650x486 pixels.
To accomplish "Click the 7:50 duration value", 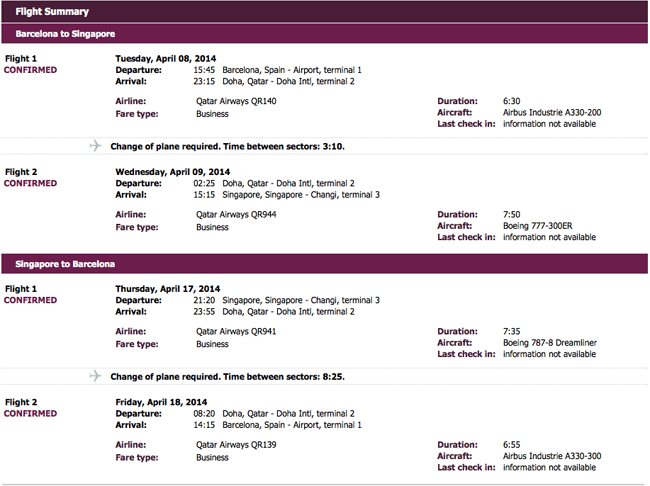I will point(514,214).
